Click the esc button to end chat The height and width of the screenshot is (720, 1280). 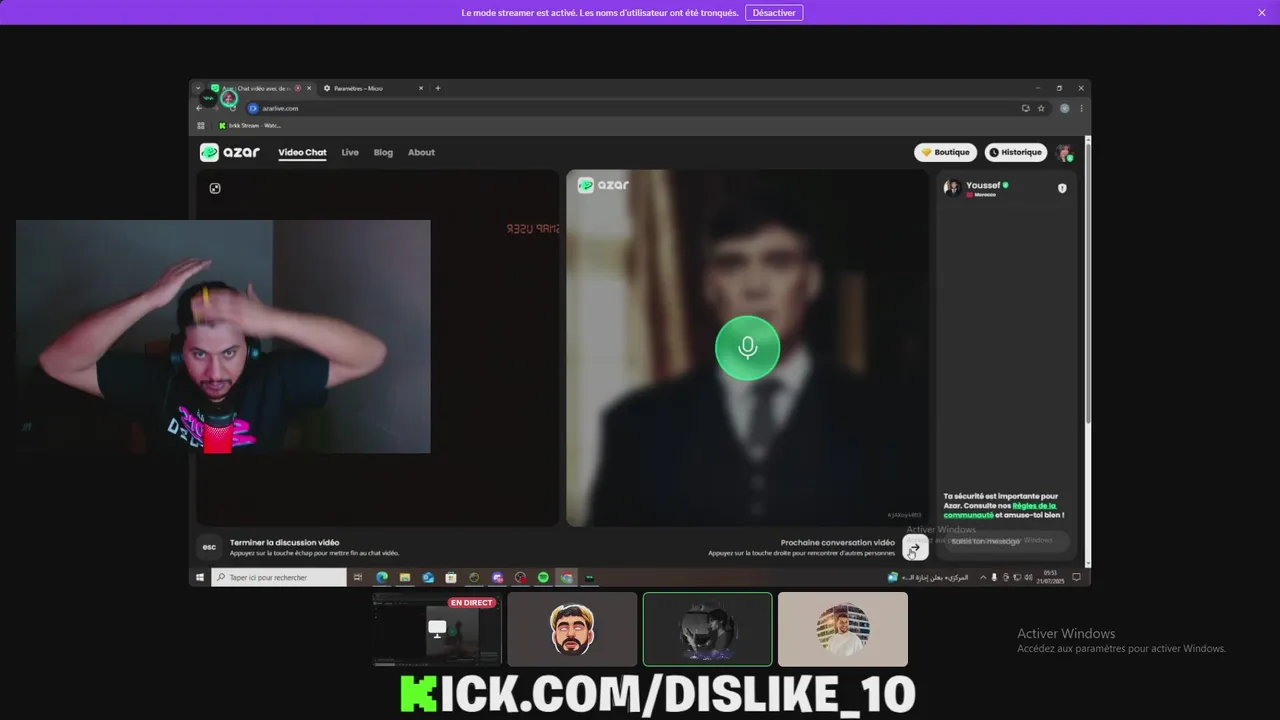(x=209, y=547)
